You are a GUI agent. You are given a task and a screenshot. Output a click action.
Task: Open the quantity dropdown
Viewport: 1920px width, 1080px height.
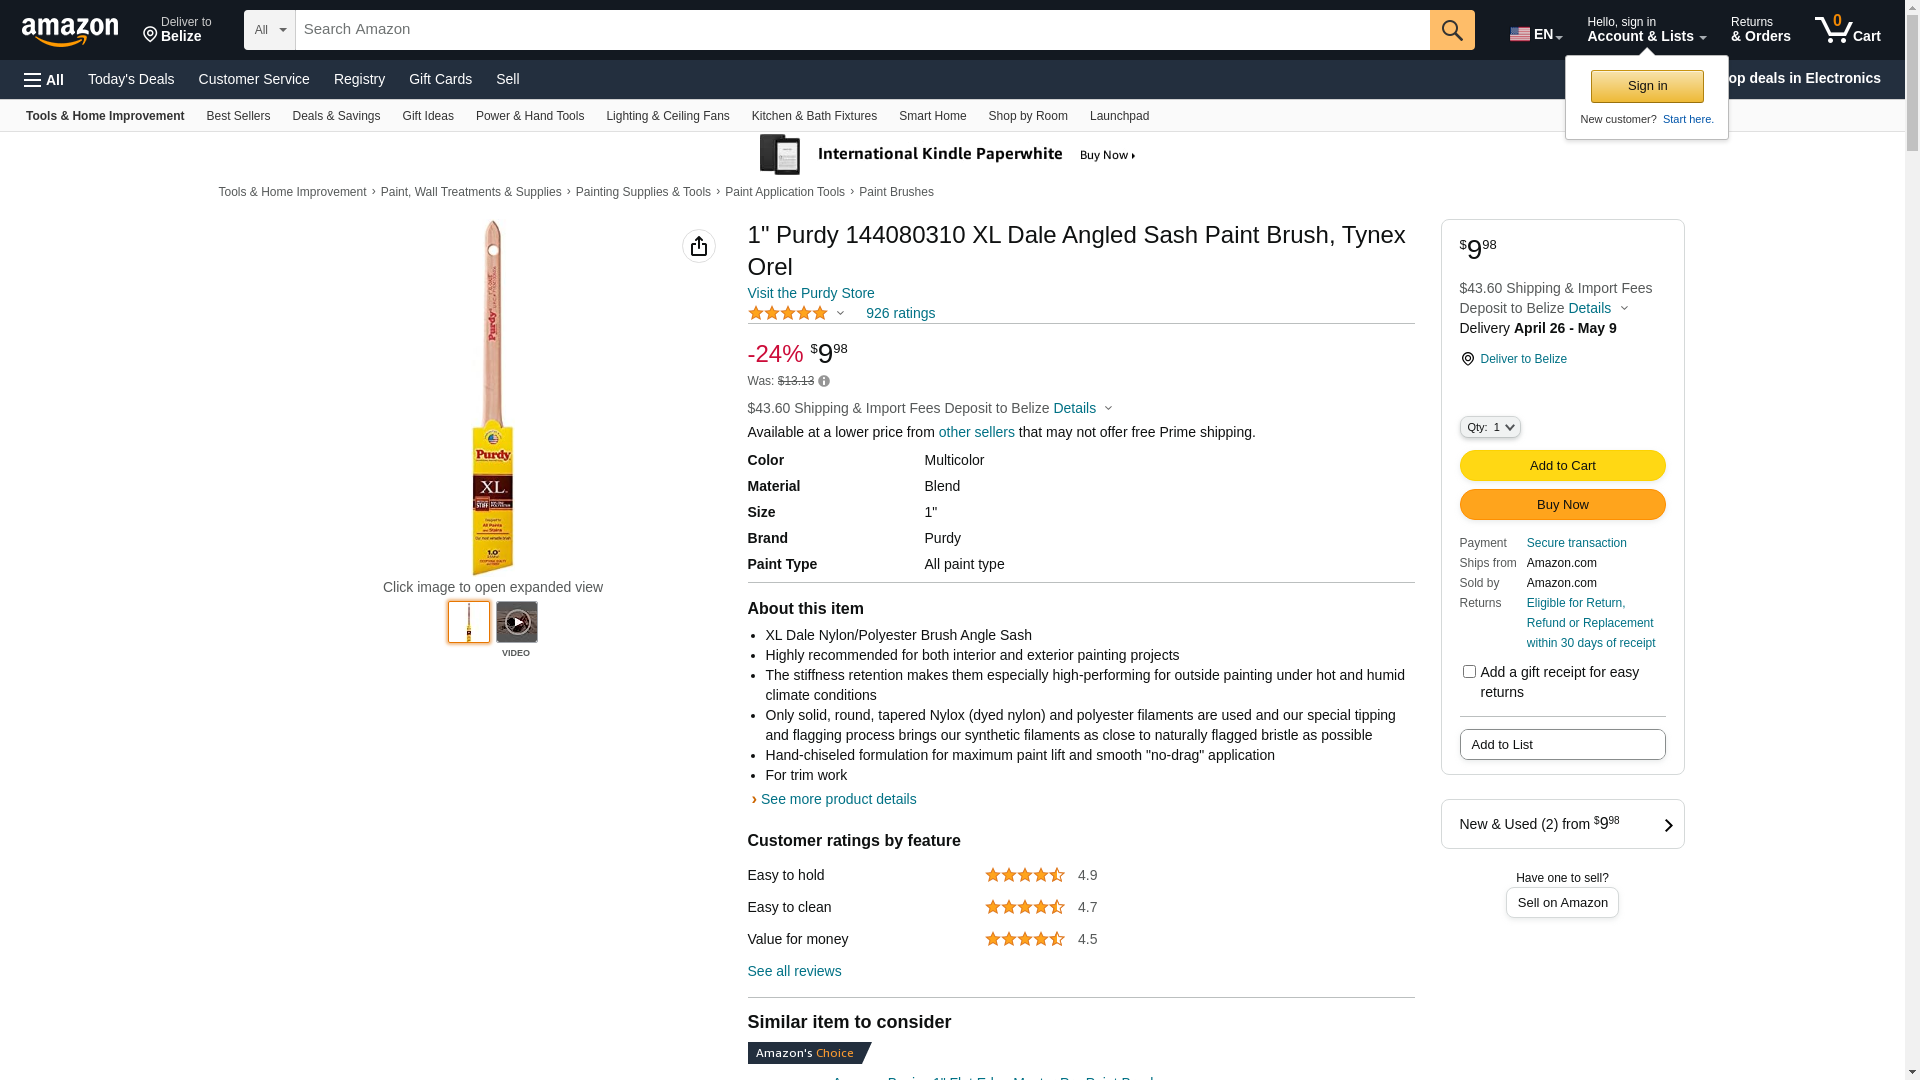1489,427
